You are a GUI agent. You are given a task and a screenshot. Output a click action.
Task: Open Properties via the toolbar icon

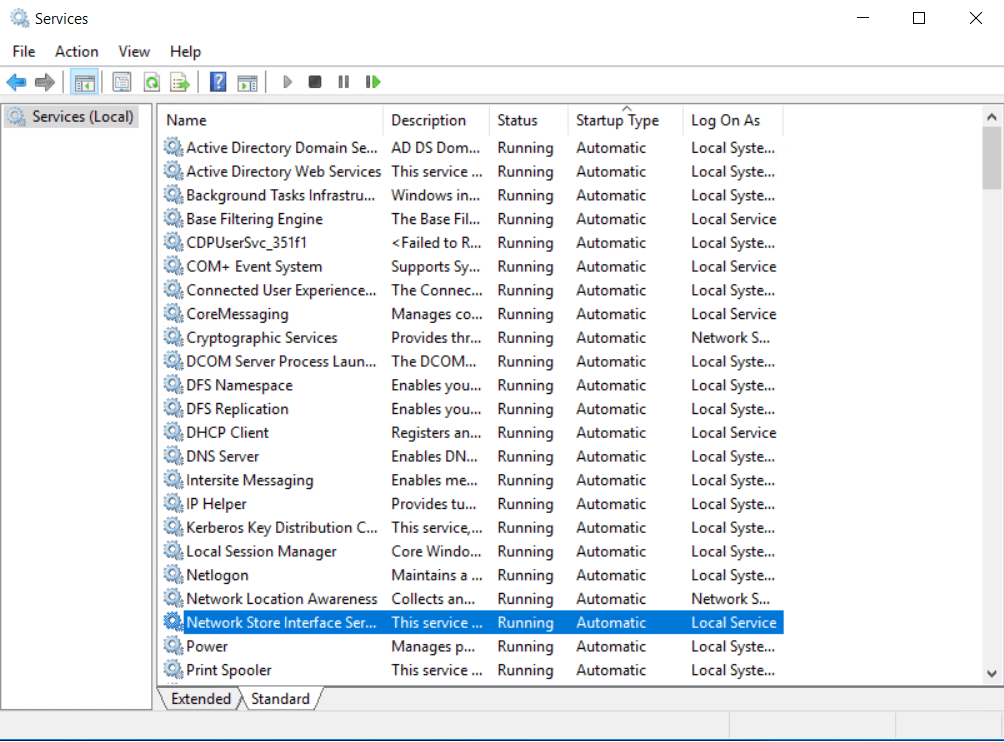(x=122, y=82)
